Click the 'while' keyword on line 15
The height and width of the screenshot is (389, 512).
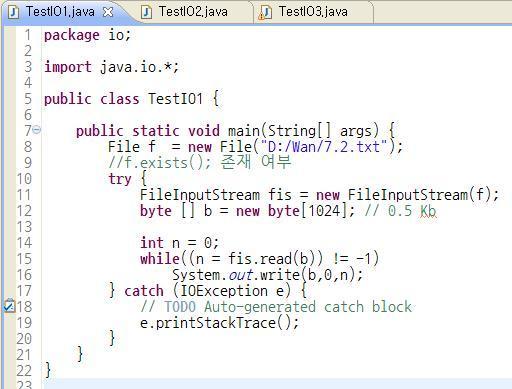coord(160,259)
